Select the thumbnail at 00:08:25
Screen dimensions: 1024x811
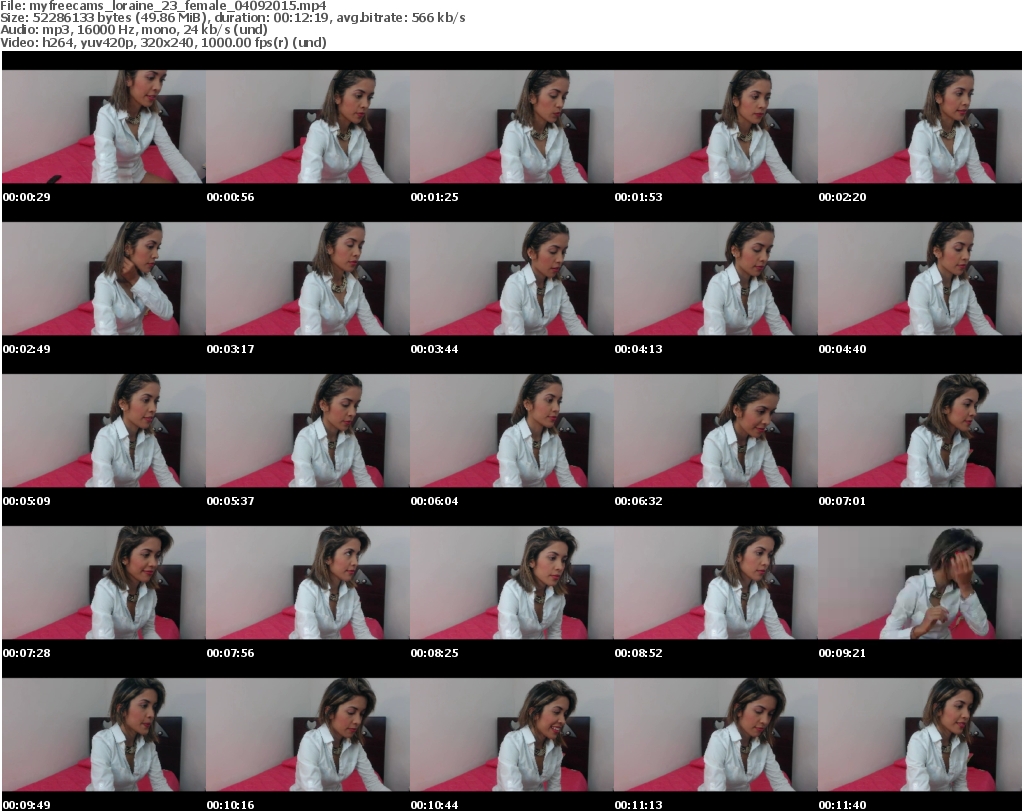[512, 582]
